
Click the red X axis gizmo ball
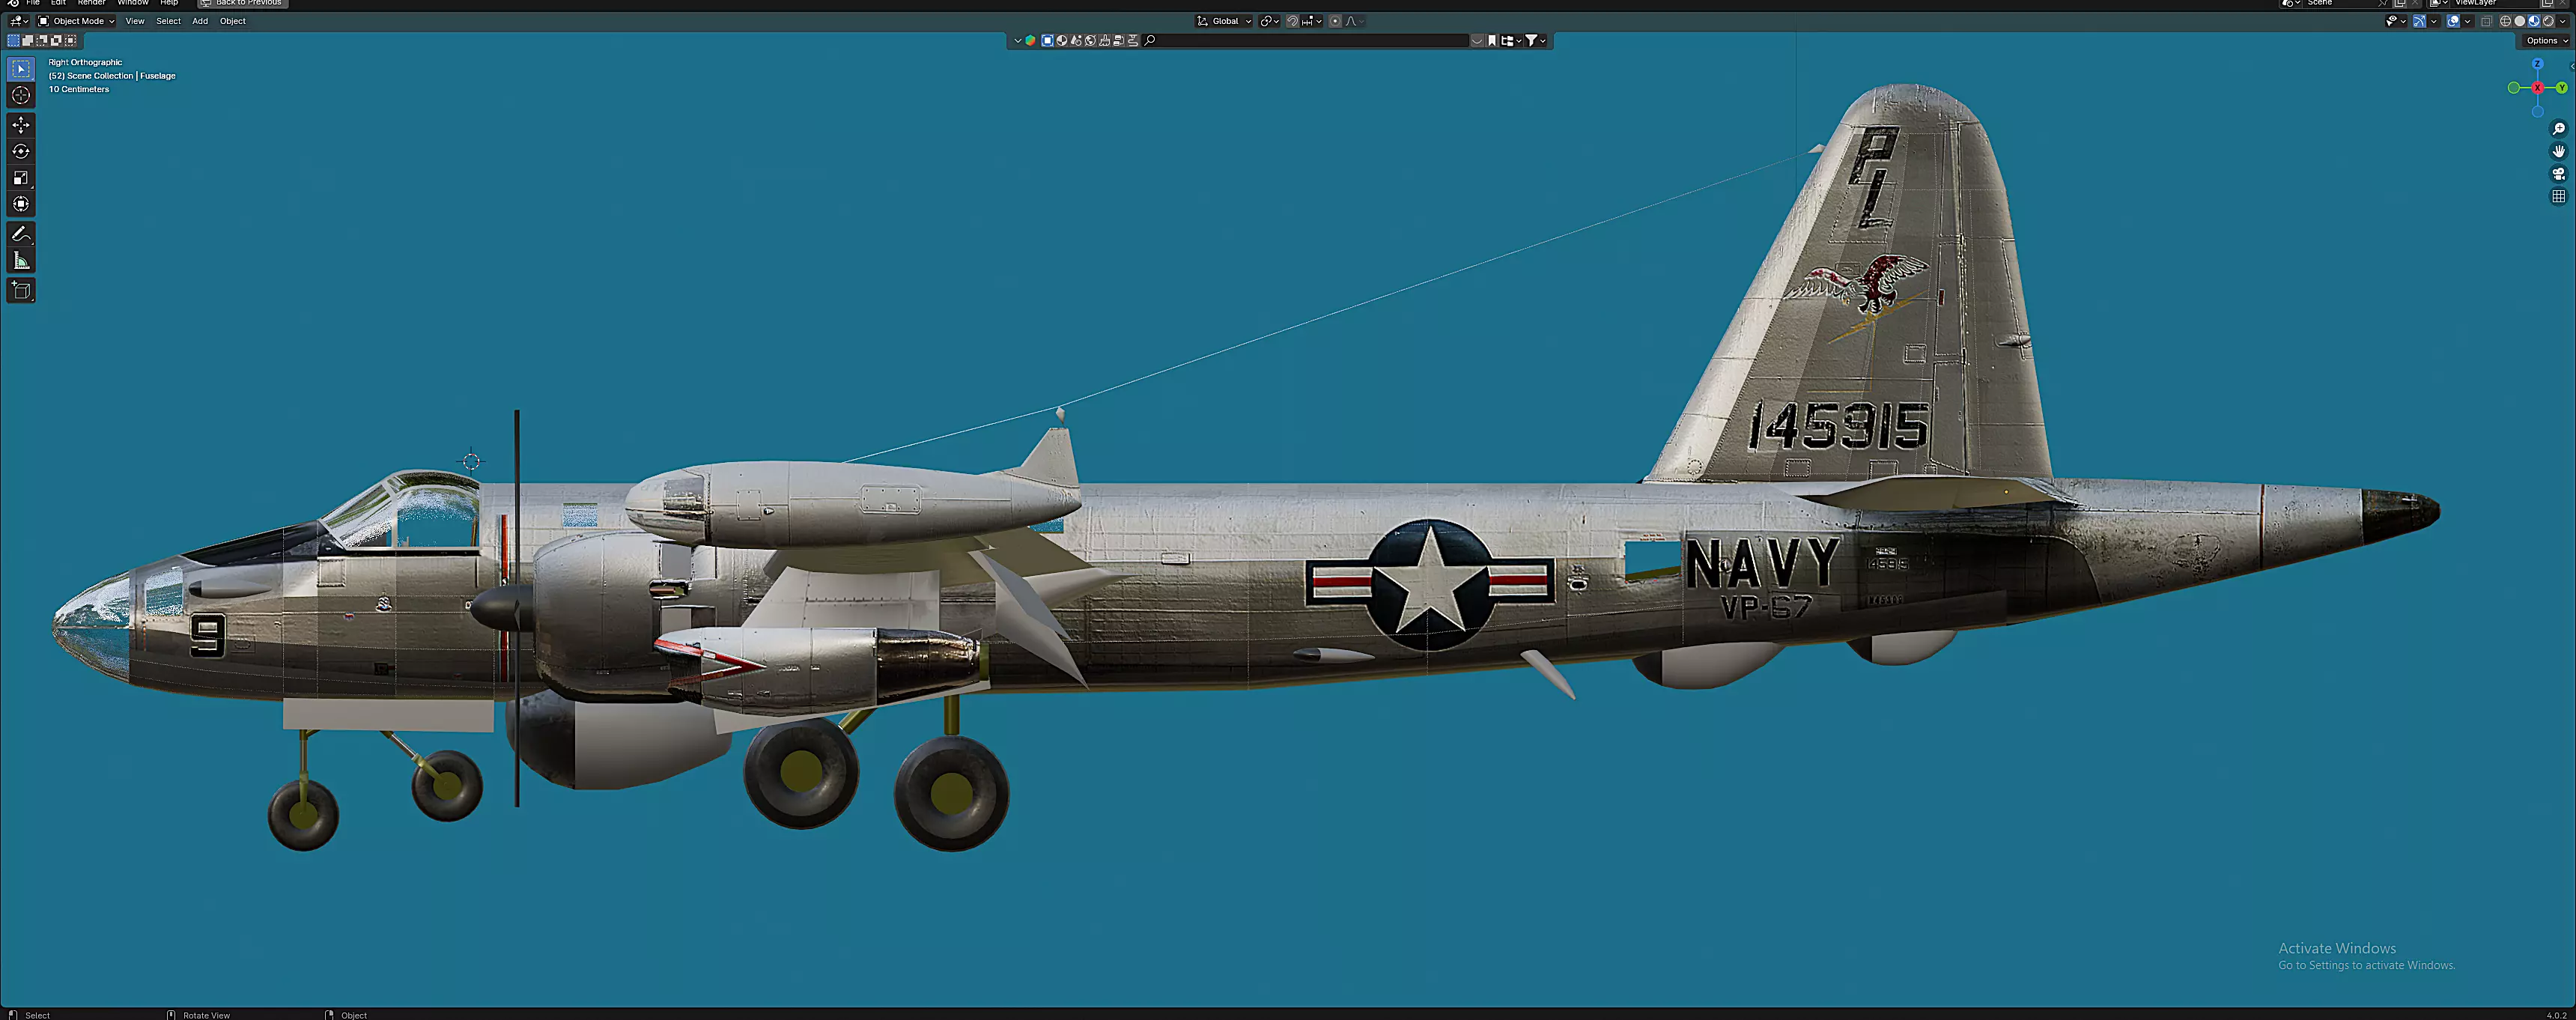coord(2537,88)
